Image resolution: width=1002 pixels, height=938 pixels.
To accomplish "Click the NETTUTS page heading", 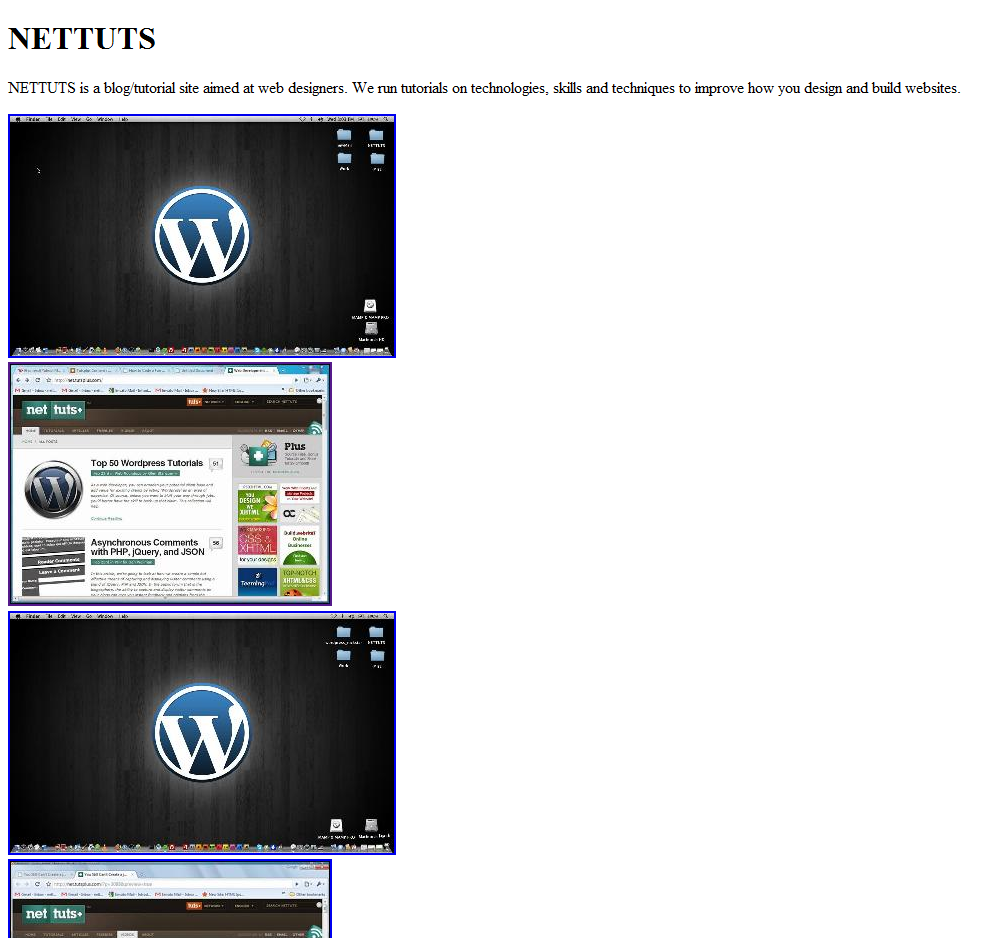I will tap(82, 38).
